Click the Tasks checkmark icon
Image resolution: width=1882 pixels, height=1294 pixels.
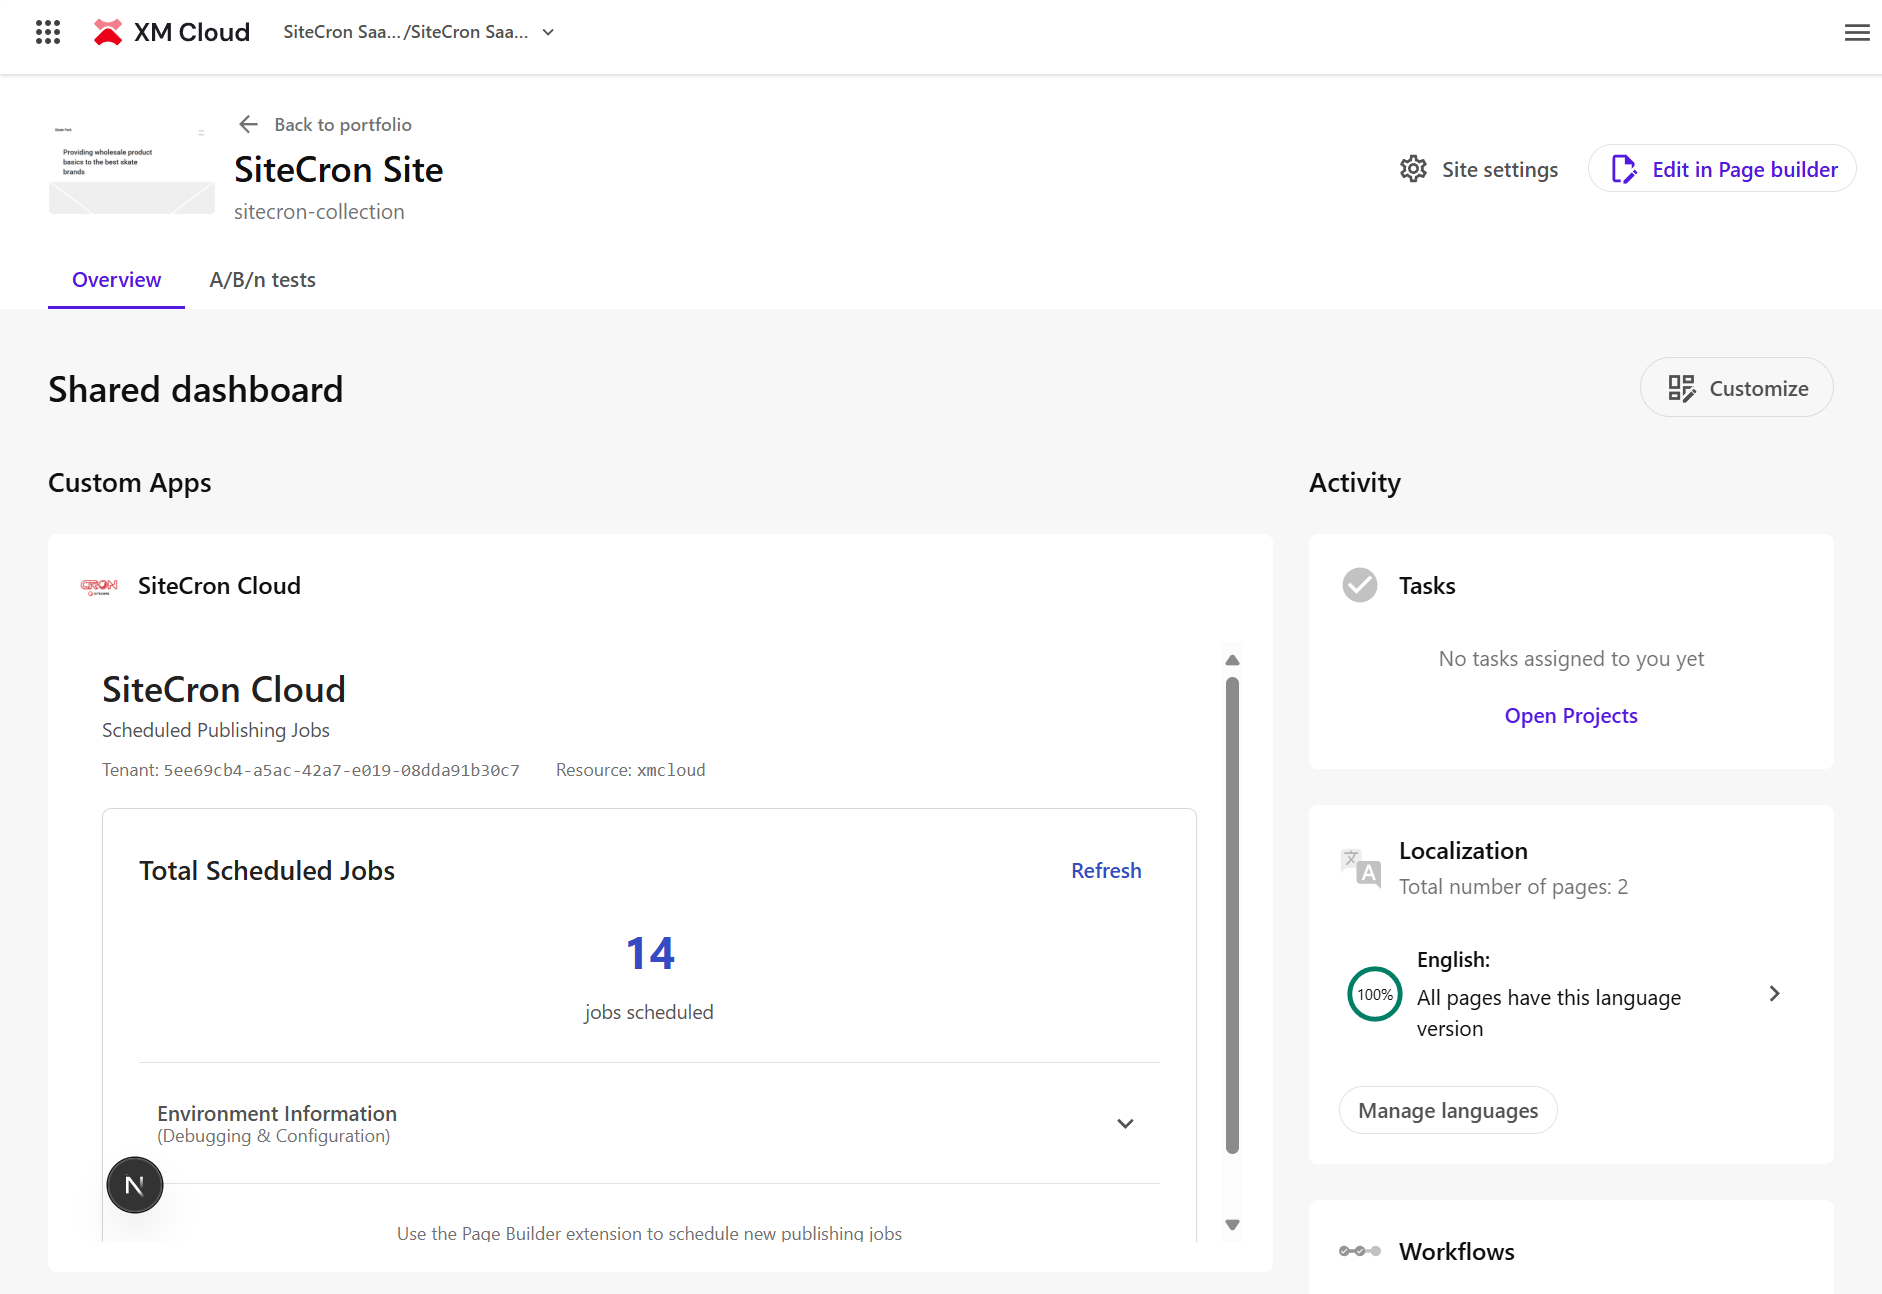coord(1360,585)
